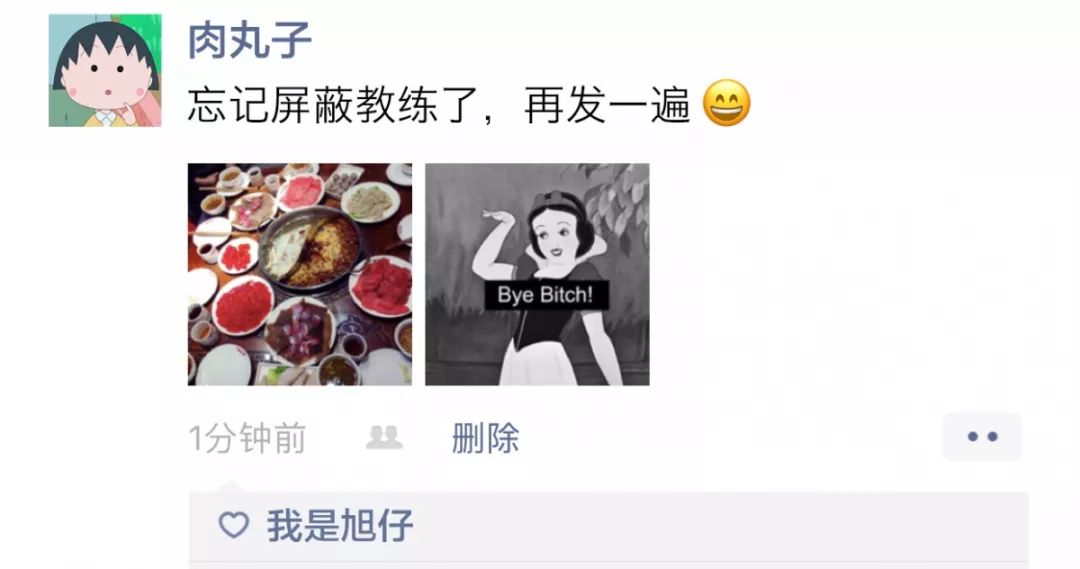Open the Snow White meme image

point(537,274)
